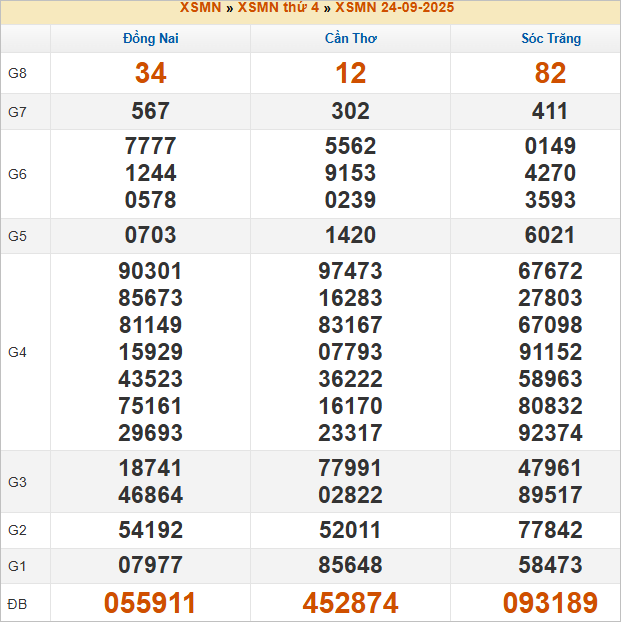
Task: Select Sóc Trăng special prize 093189
Action: pyautogui.click(x=550, y=603)
